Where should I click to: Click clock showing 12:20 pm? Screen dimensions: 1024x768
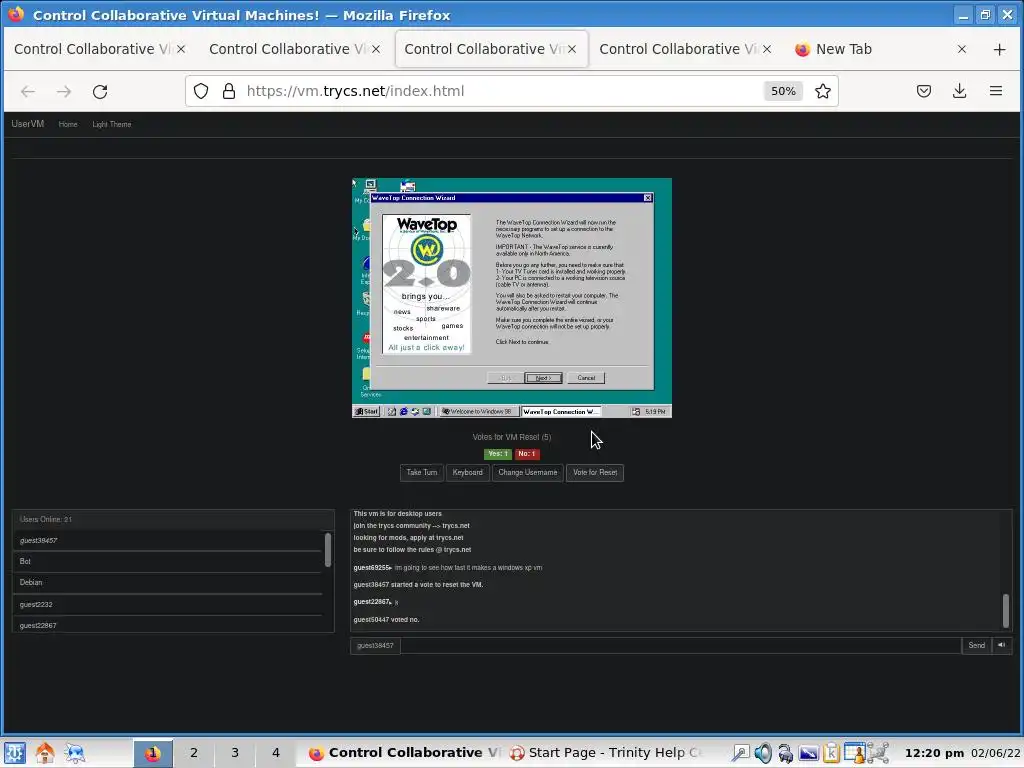(x=934, y=753)
